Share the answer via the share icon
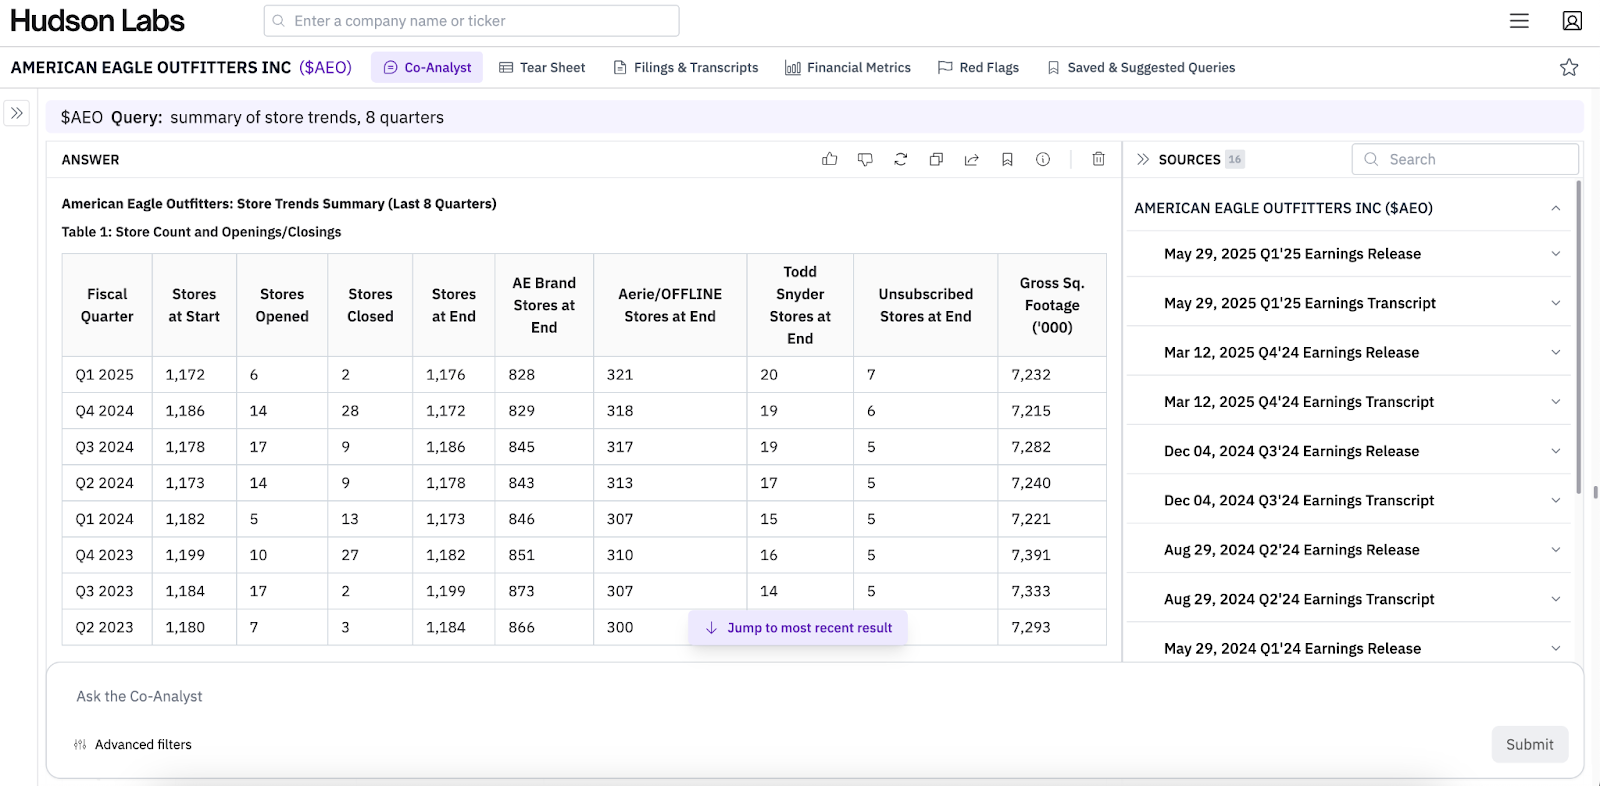 tap(971, 159)
